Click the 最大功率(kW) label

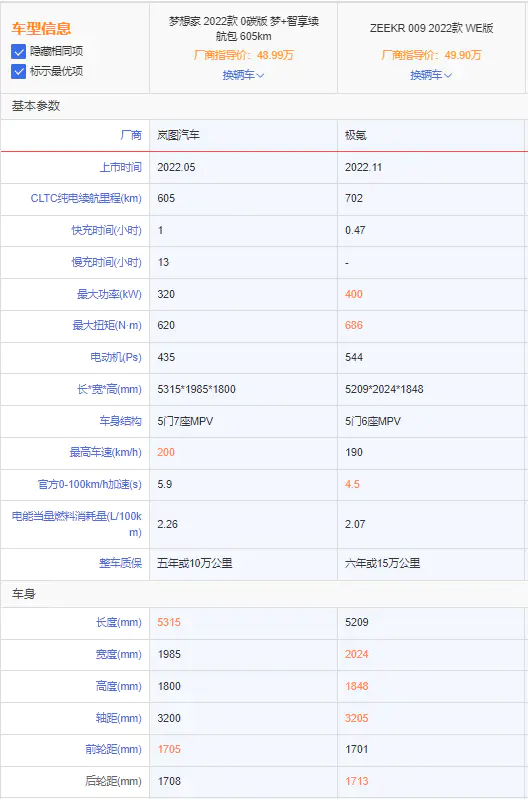tap(109, 294)
